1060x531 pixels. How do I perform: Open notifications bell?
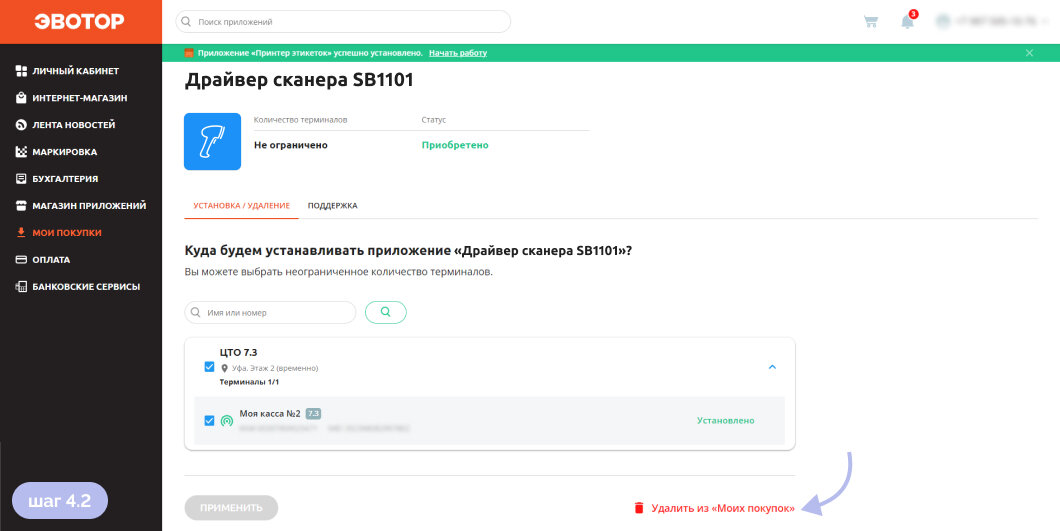(907, 22)
